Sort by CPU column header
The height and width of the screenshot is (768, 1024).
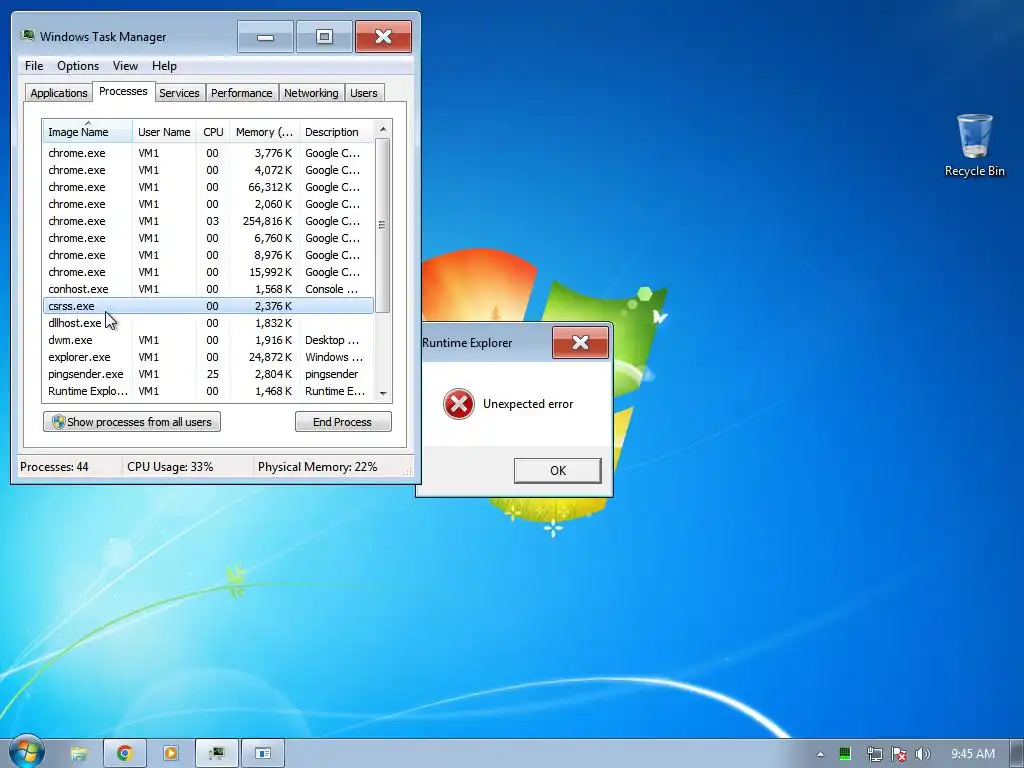coord(213,131)
